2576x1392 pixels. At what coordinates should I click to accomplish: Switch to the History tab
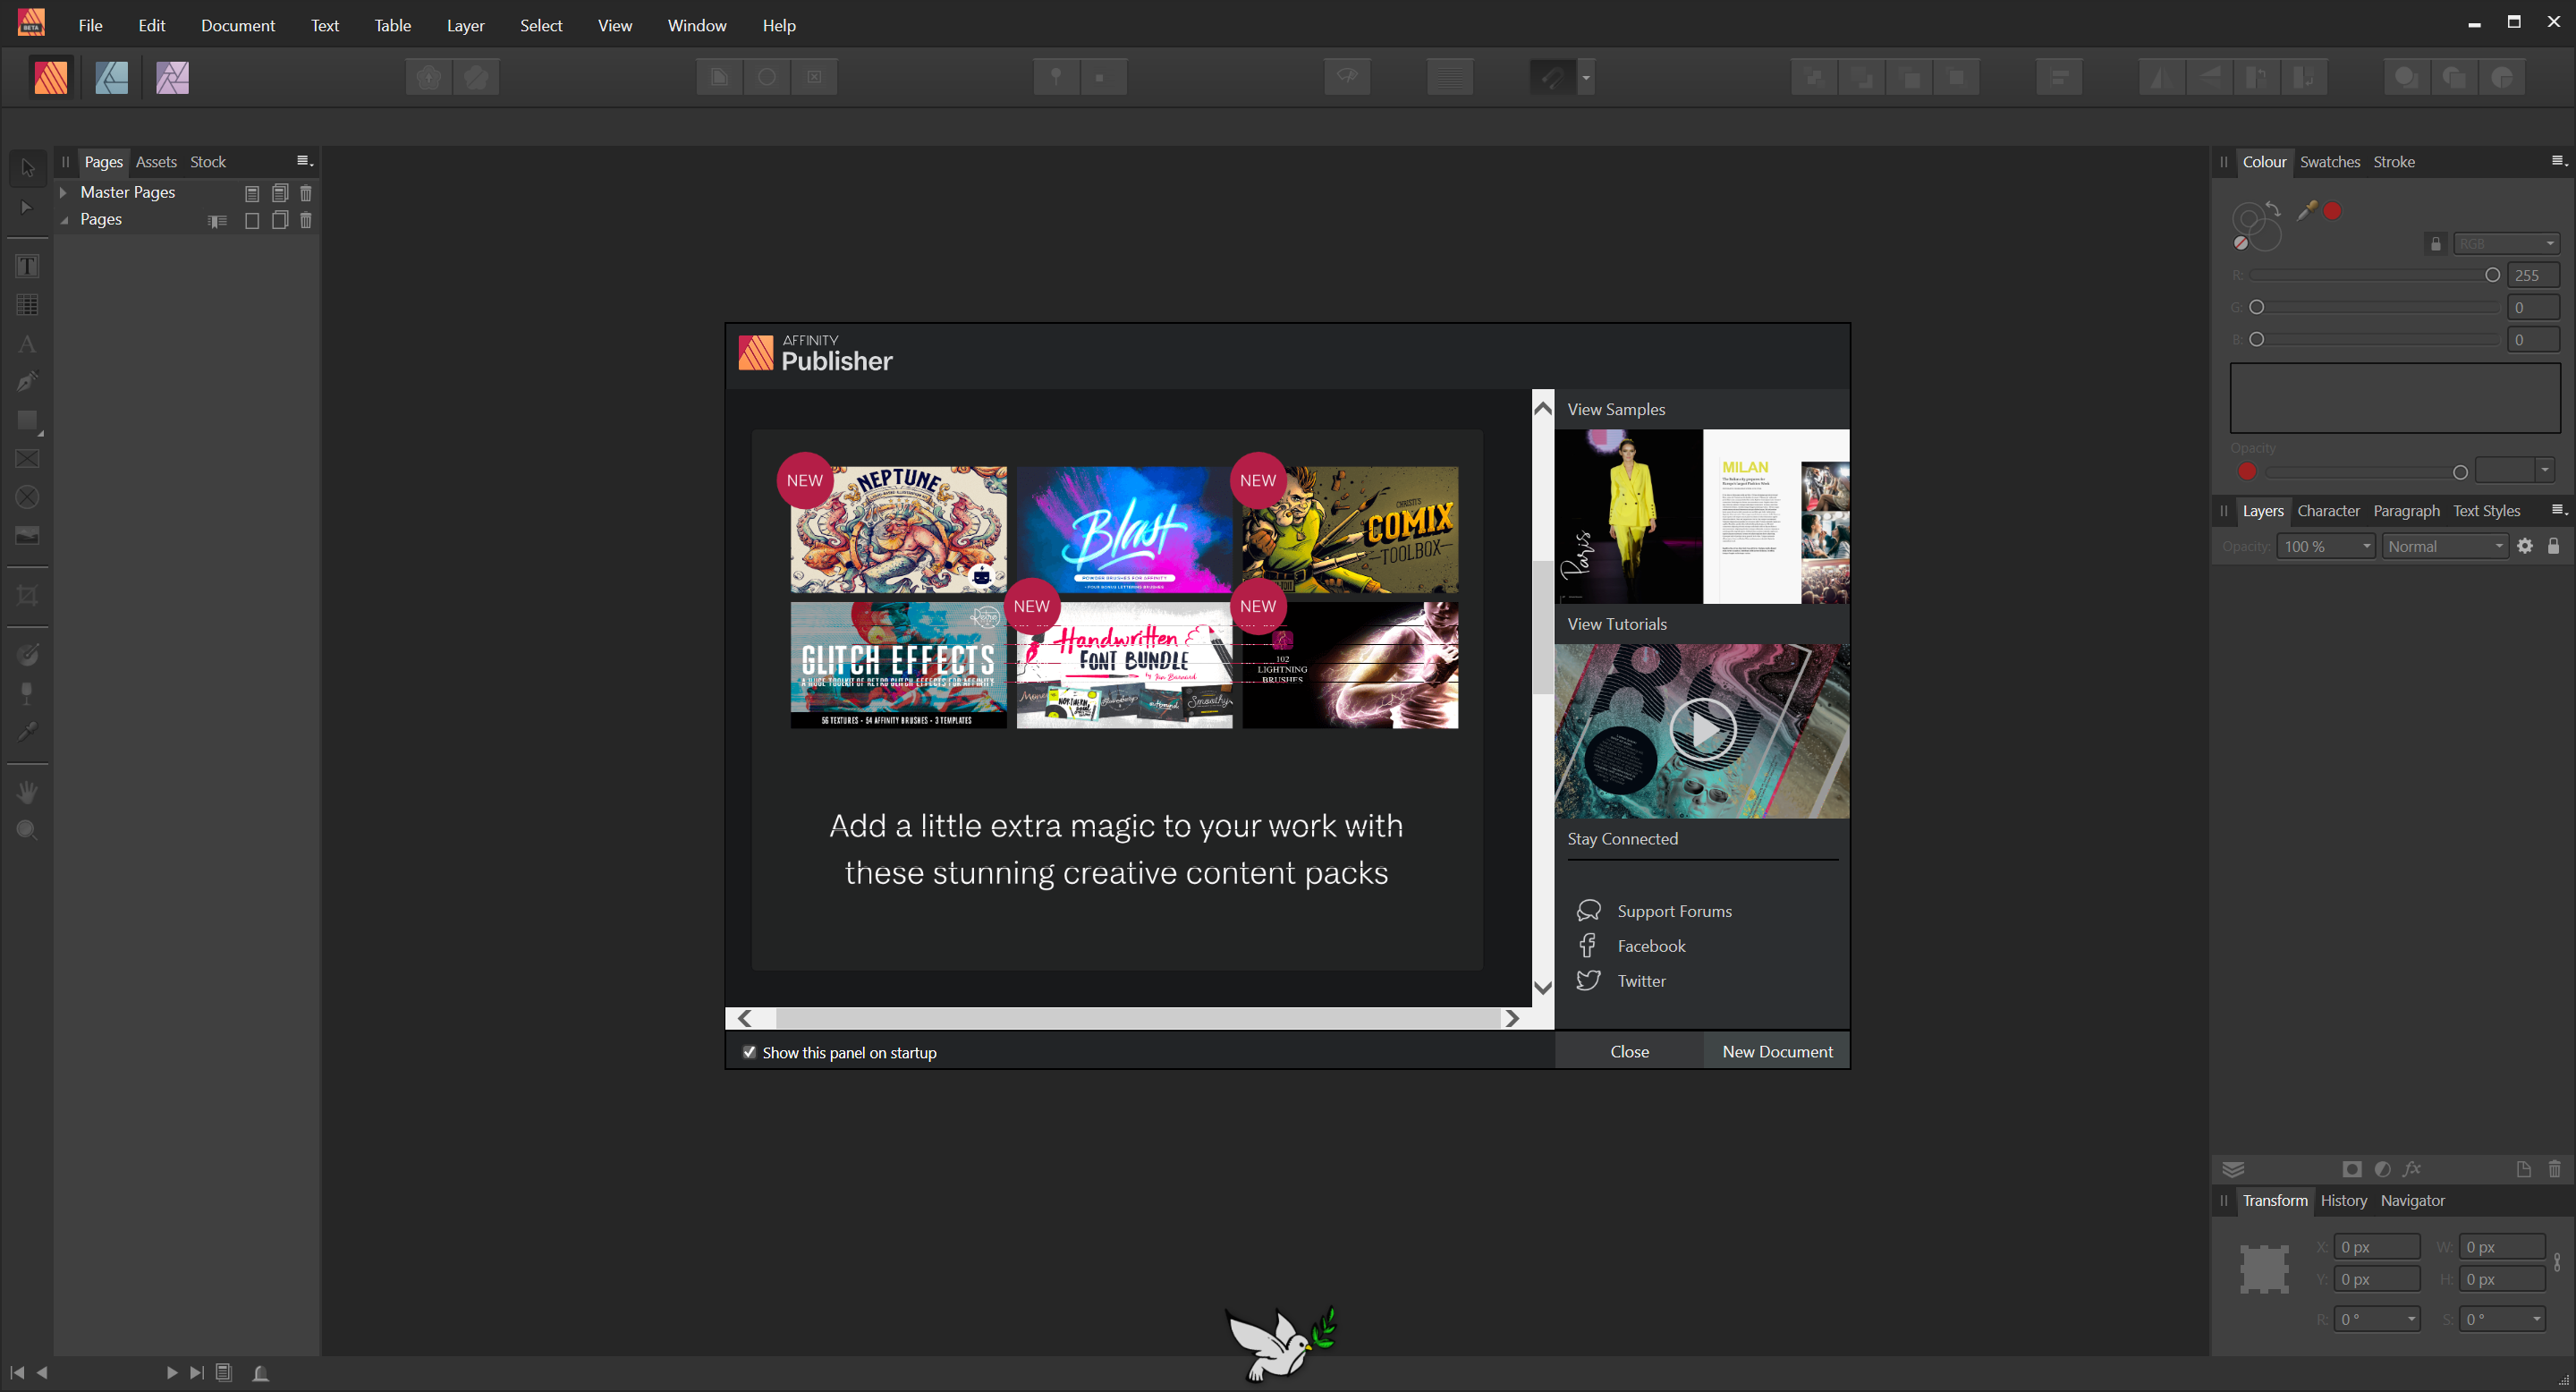coord(2343,1200)
